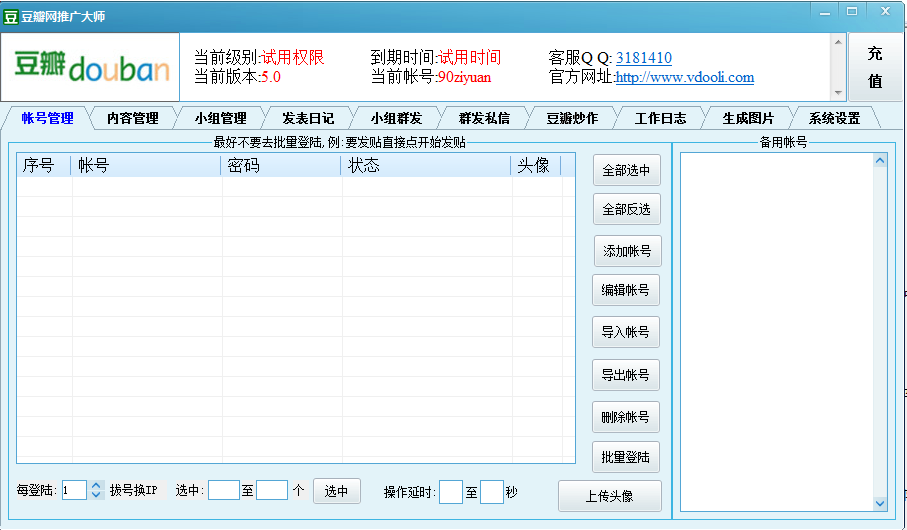Click the 头像 column header
Image resolution: width=907 pixels, height=530 pixels.
tap(536, 165)
